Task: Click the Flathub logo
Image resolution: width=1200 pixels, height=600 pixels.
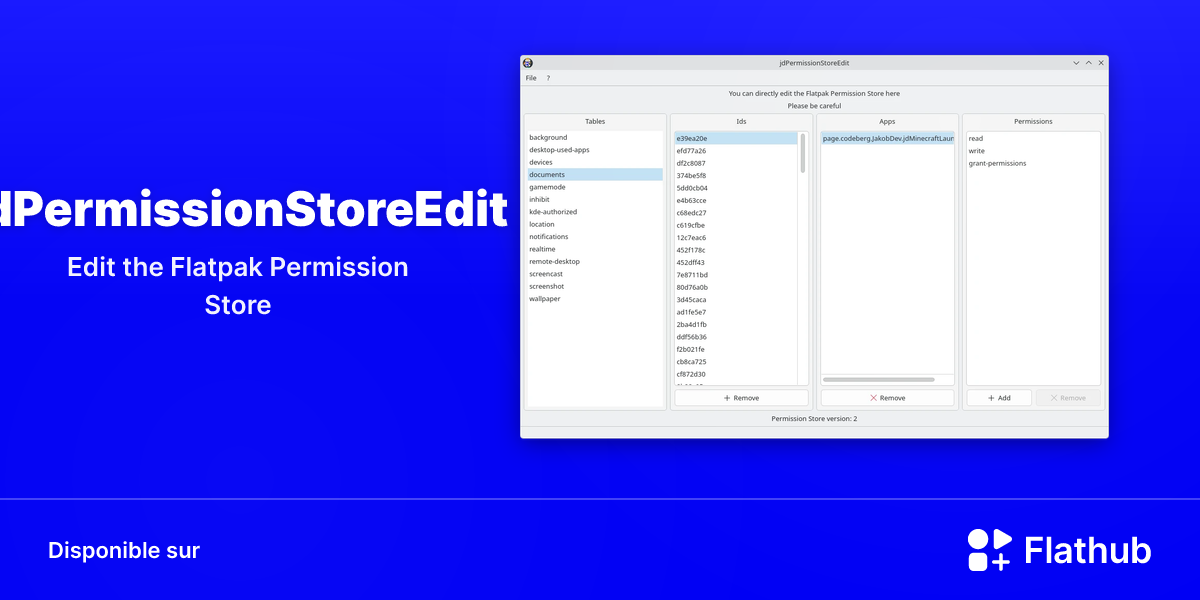Action: (1059, 550)
